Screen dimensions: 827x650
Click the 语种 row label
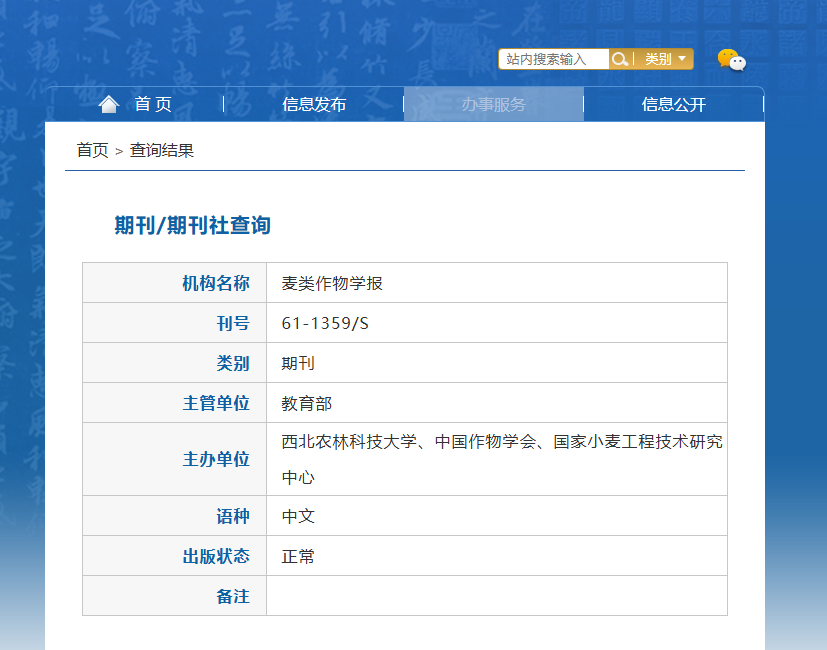point(233,516)
